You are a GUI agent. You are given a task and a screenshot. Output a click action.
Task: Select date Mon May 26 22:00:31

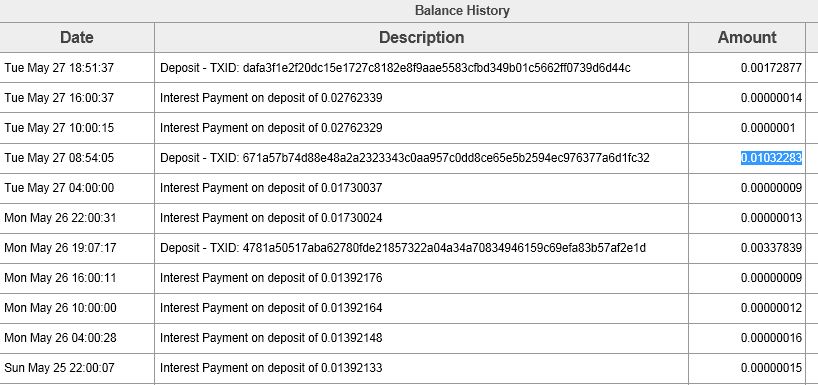[60, 218]
